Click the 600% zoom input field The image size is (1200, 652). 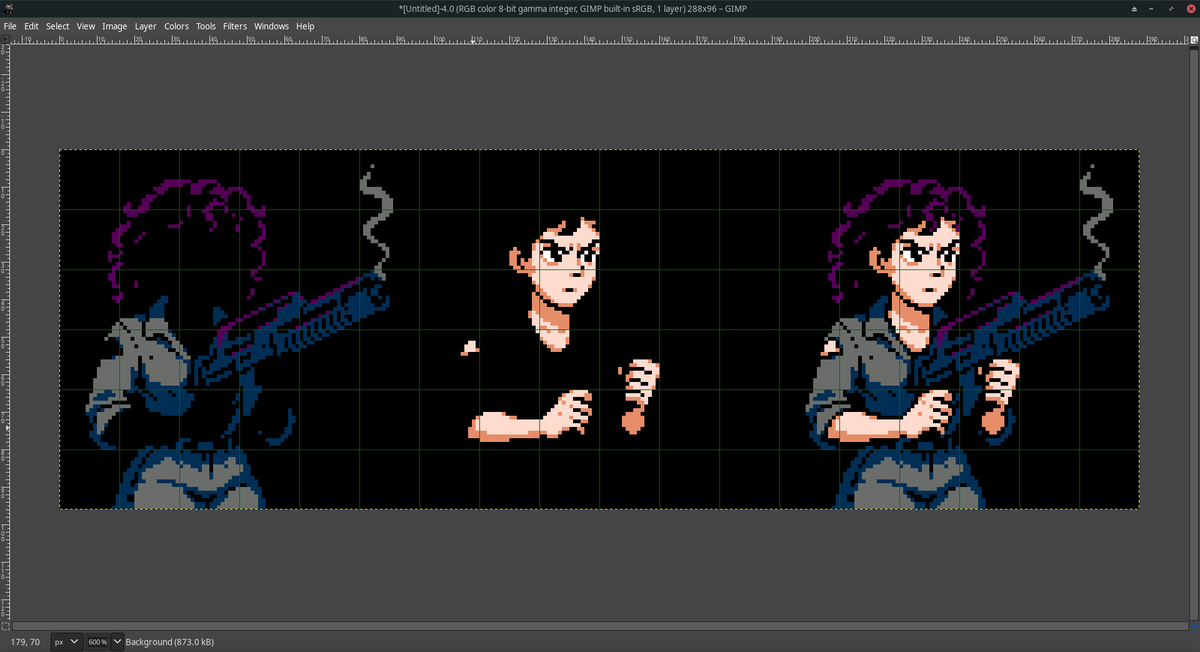click(x=97, y=641)
